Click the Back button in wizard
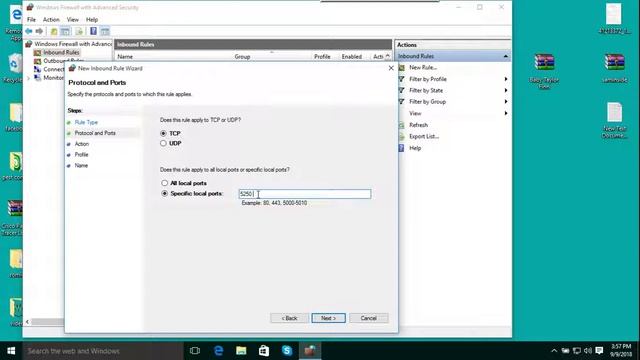This screenshot has height=360, width=640. (289, 318)
